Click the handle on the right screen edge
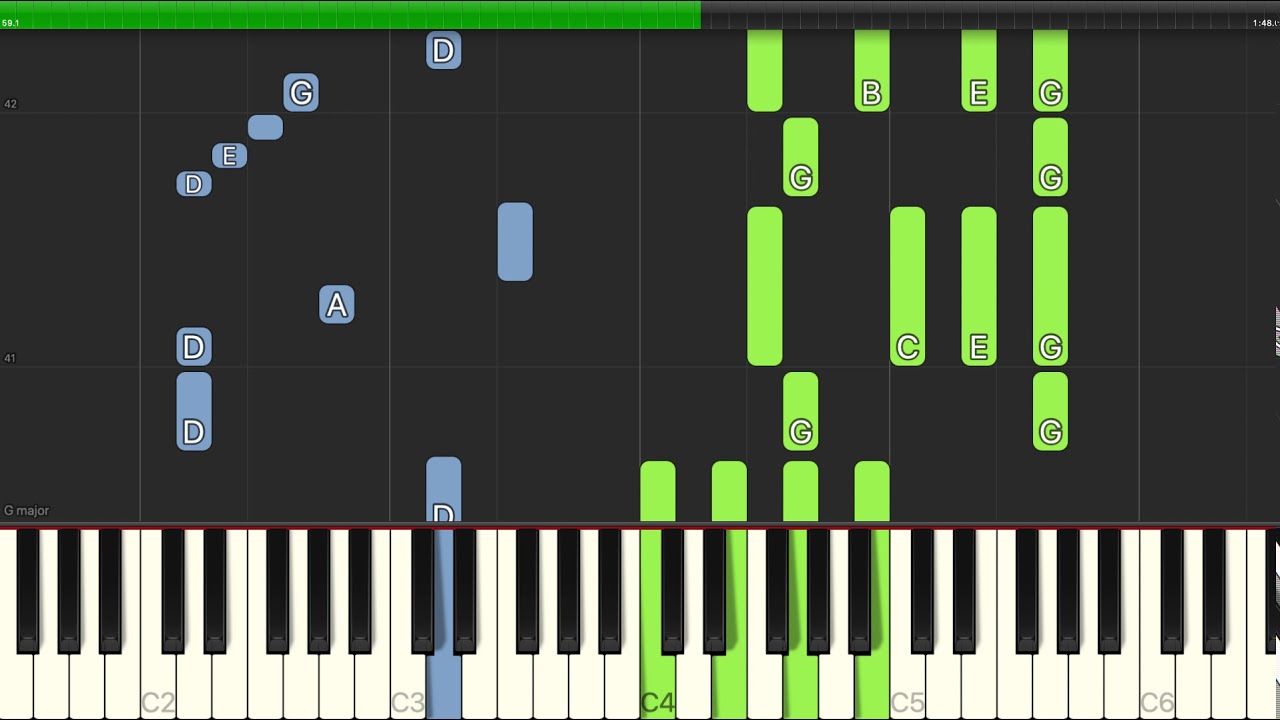1280x720 pixels. click(1277, 332)
